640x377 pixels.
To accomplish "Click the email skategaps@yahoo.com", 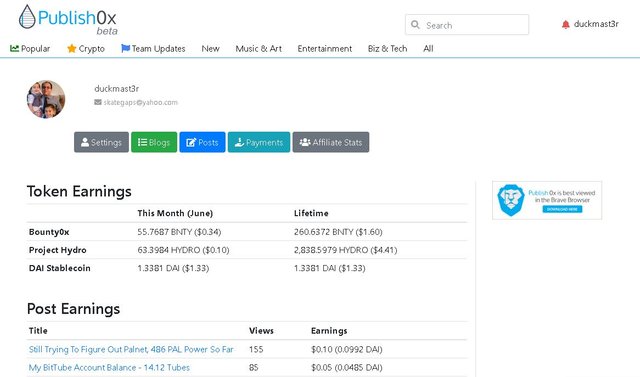I will click(x=140, y=102).
